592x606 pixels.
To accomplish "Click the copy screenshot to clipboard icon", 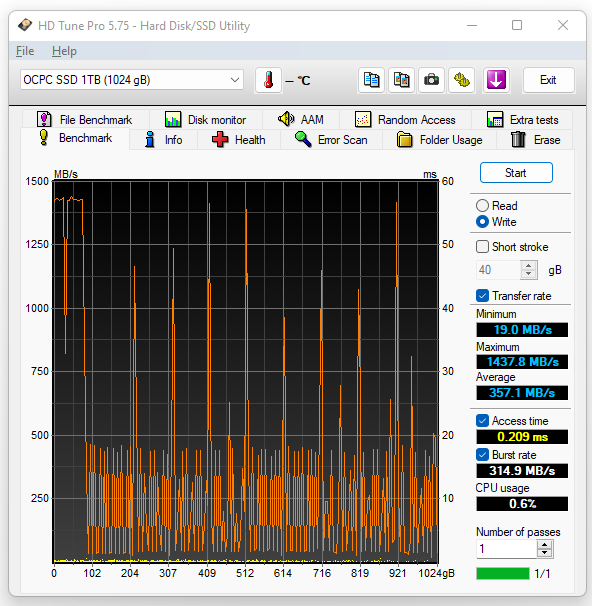I will (401, 80).
